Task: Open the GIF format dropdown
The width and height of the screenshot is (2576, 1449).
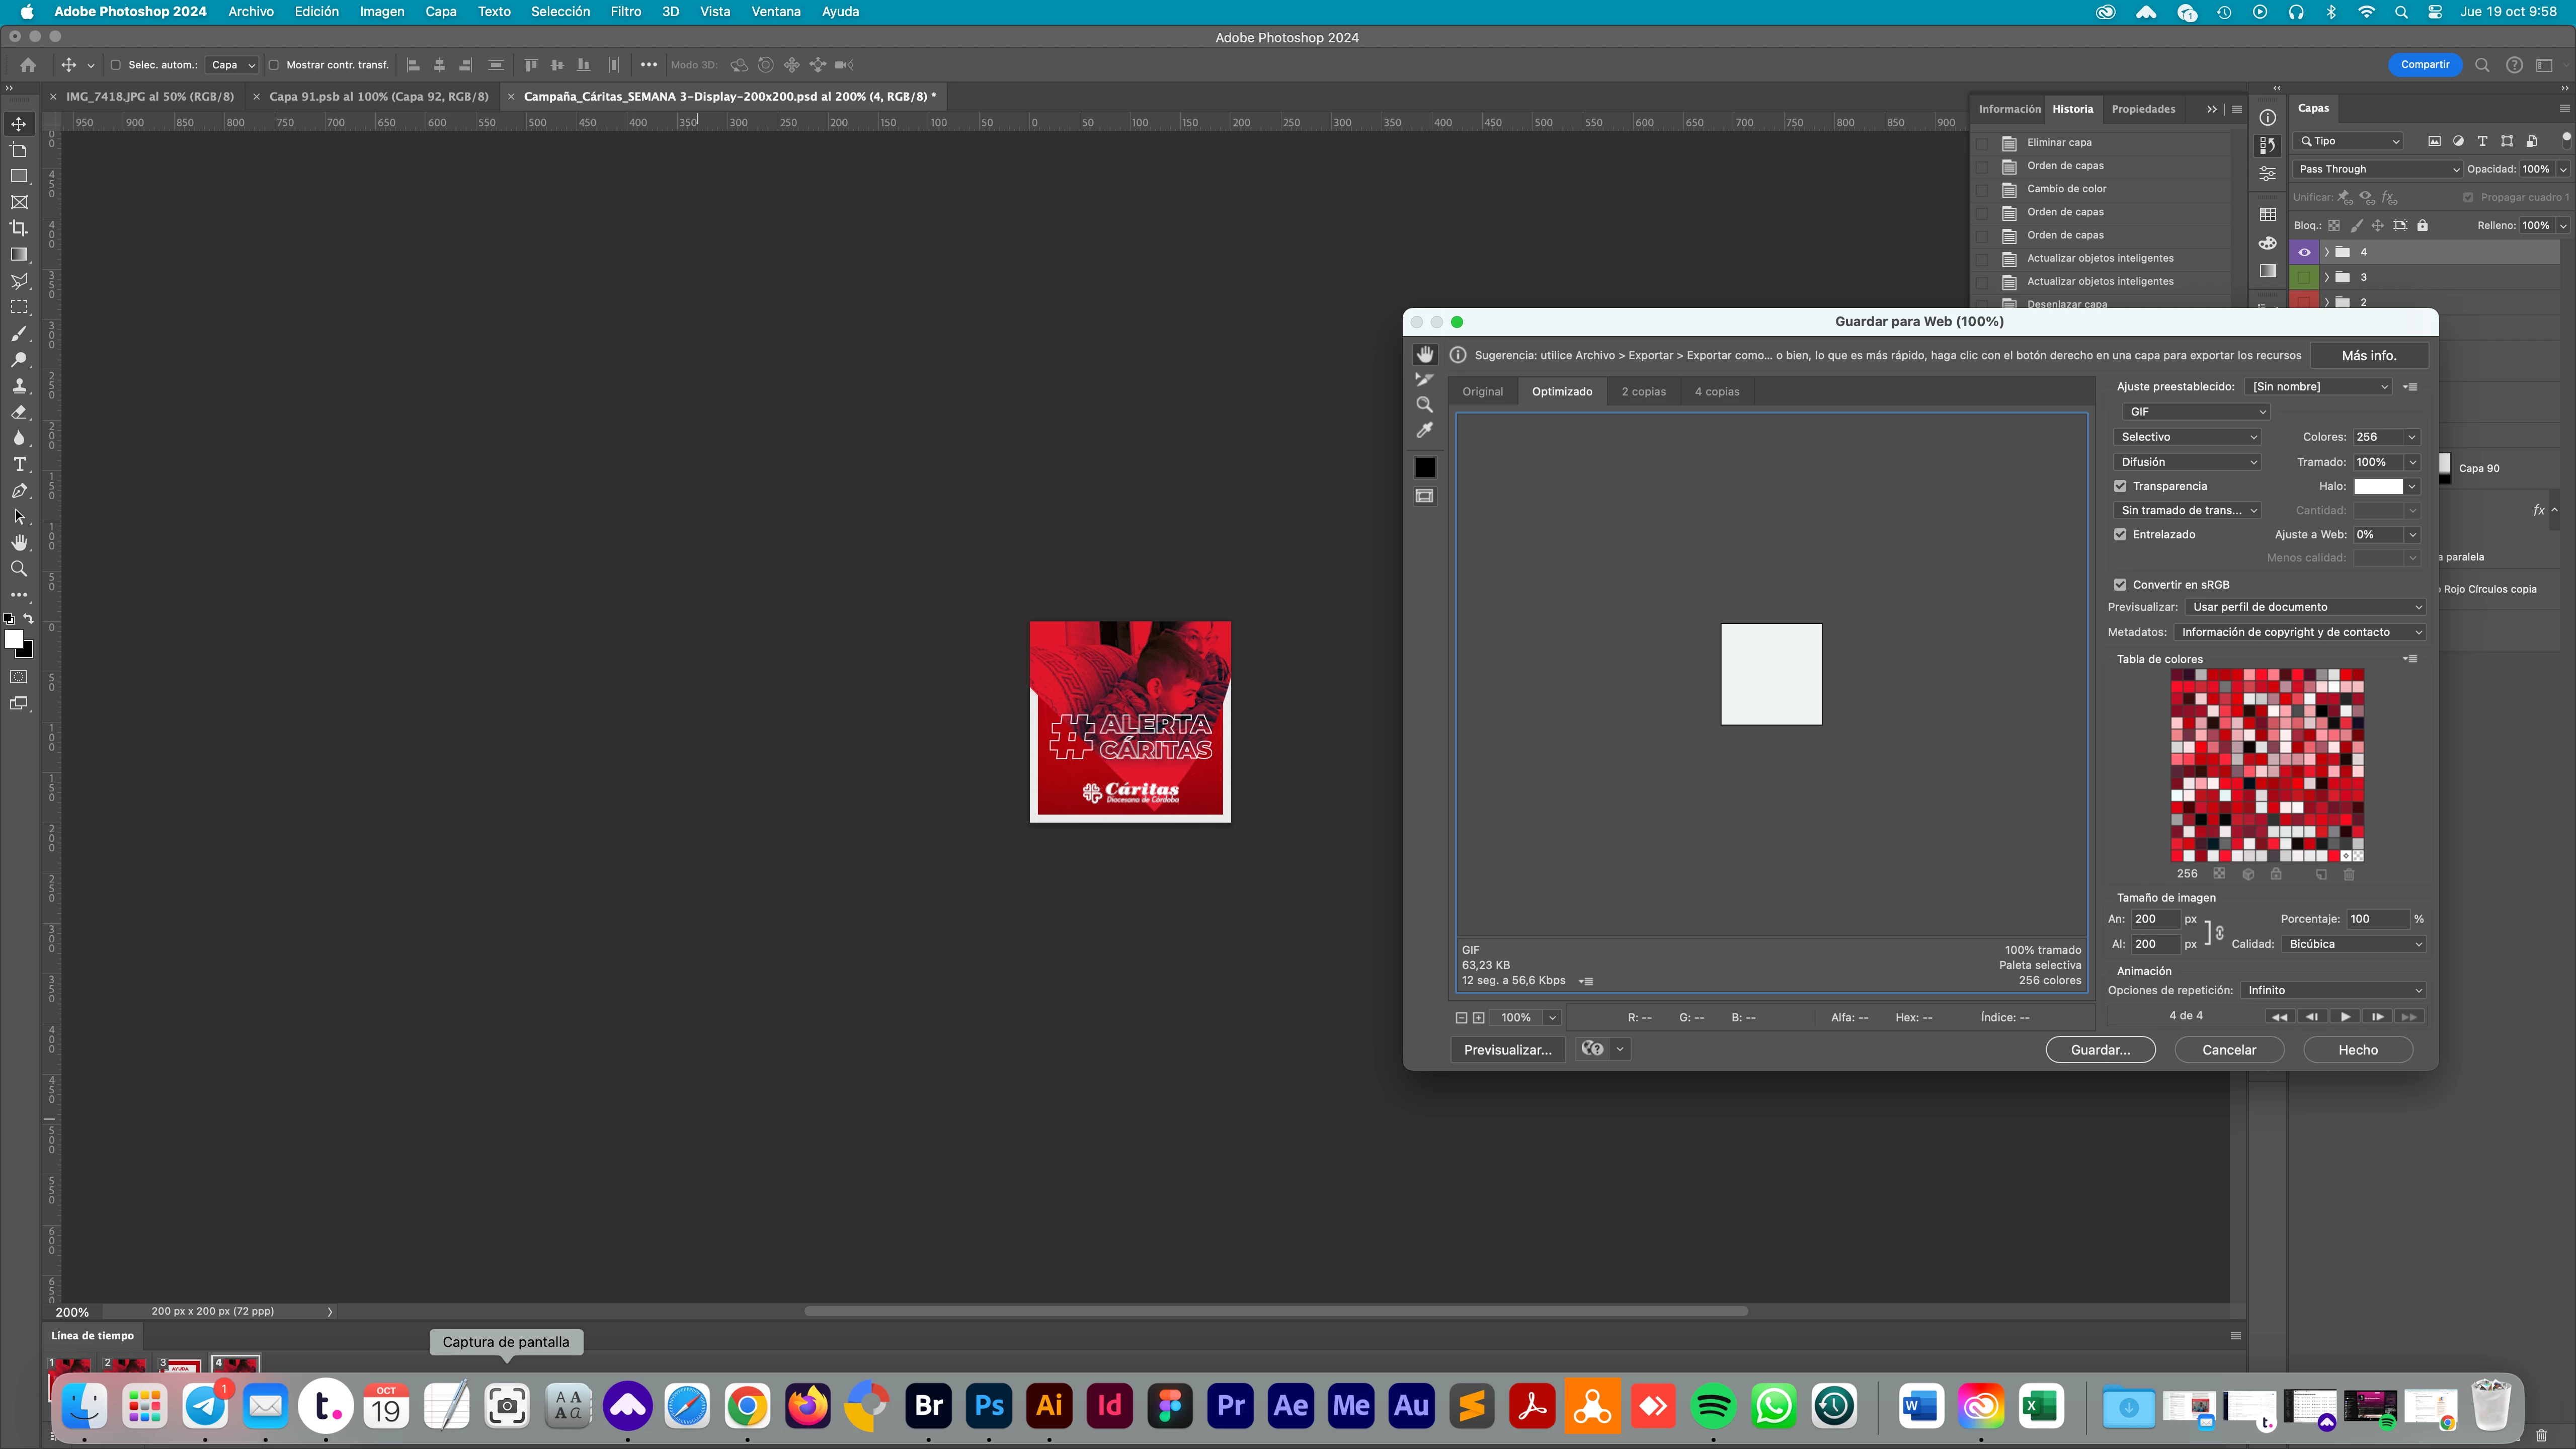Action: click(2195, 411)
